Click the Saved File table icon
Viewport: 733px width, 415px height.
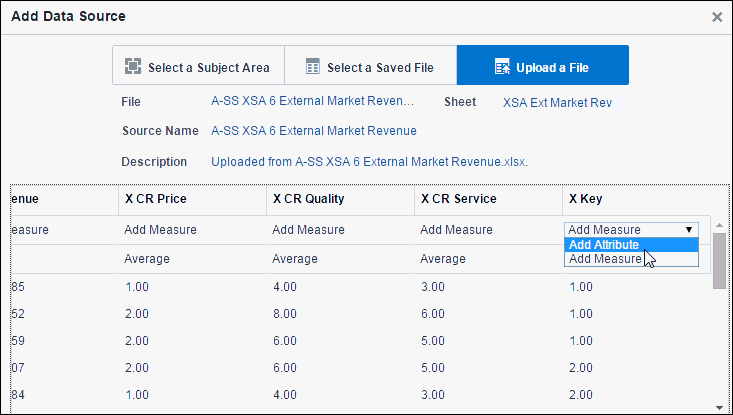313,66
